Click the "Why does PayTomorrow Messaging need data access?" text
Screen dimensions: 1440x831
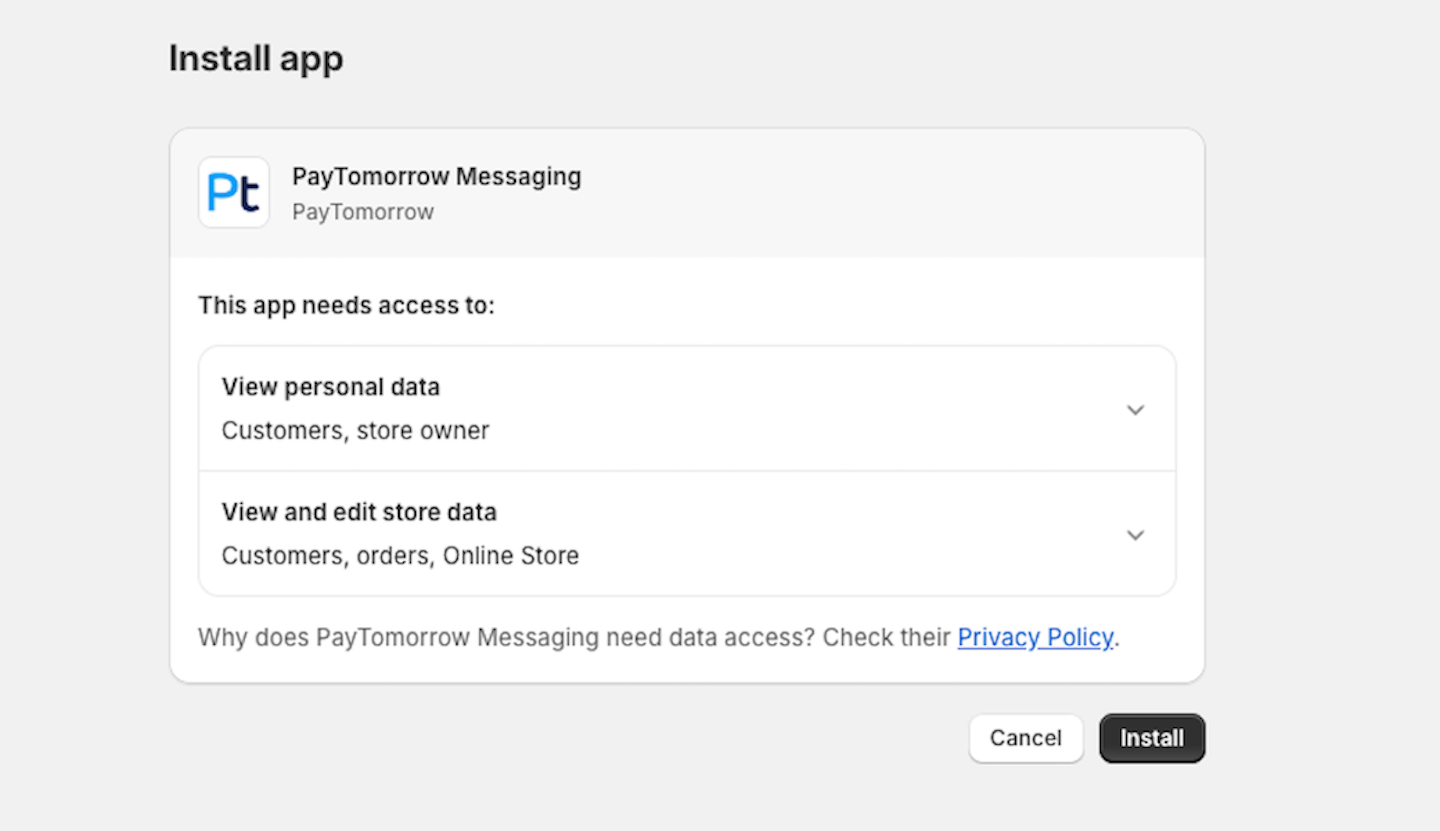pyautogui.click(x=507, y=638)
